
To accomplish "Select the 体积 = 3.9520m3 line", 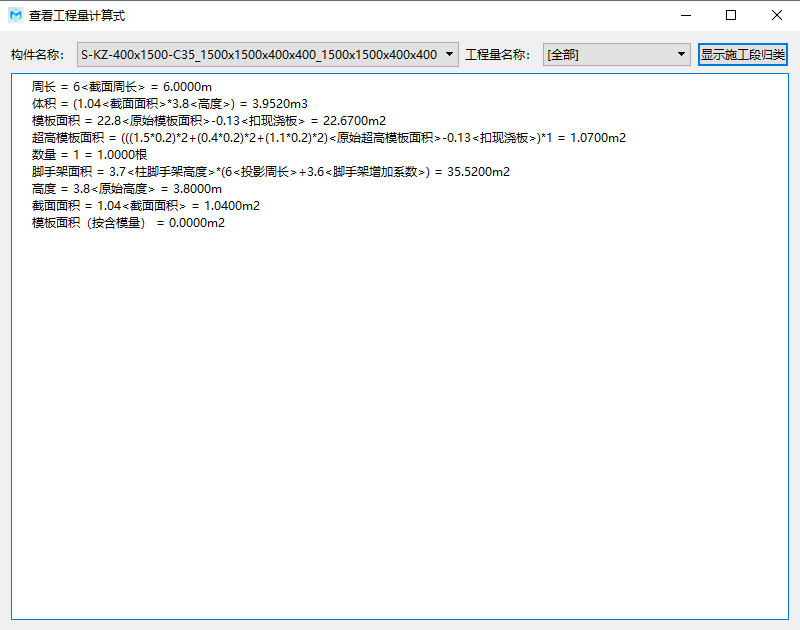I will click(x=169, y=104).
